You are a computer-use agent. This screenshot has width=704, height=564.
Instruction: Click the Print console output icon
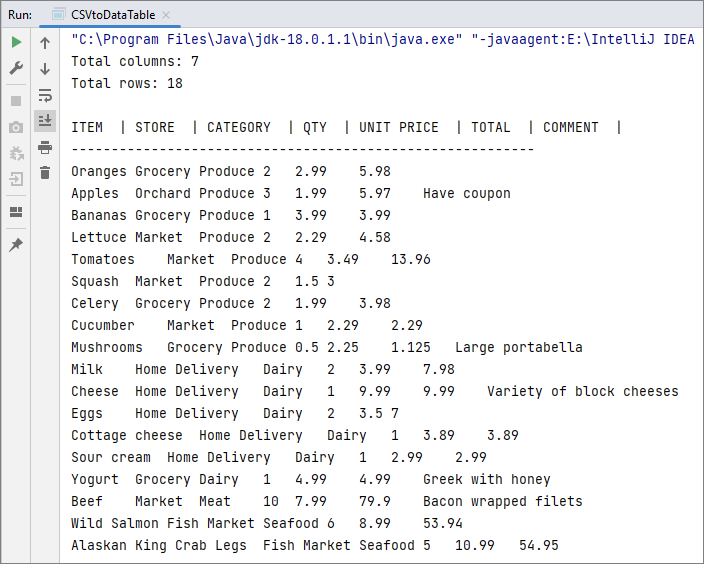point(45,147)
